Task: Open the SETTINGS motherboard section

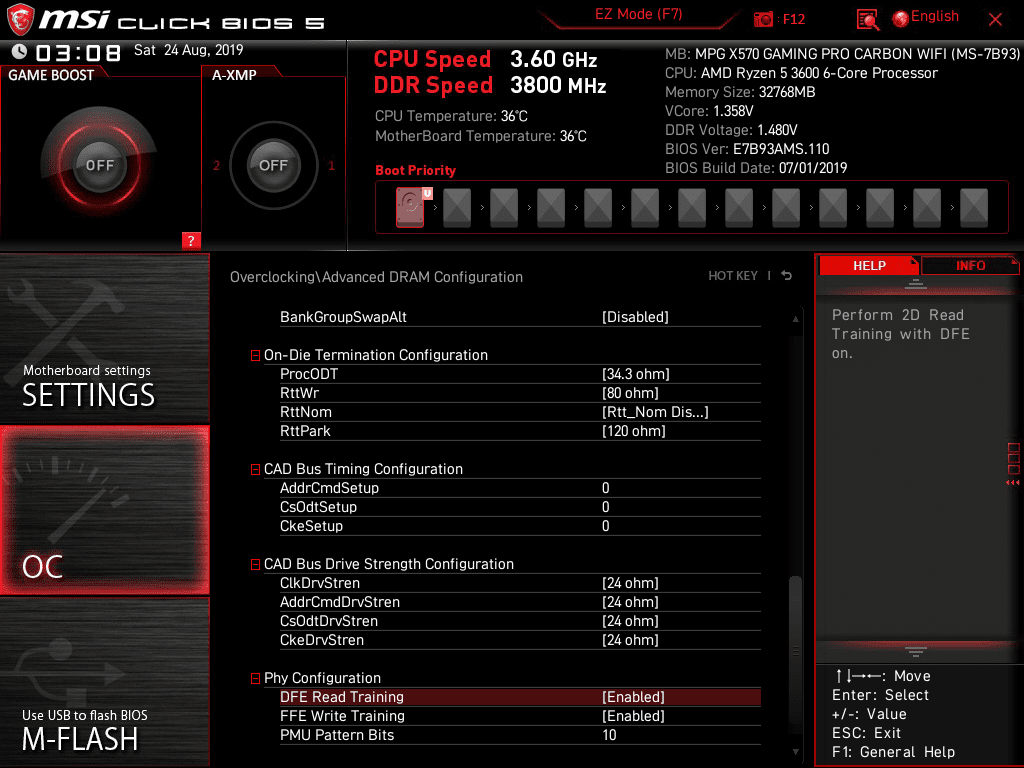Action: (104, 339)
